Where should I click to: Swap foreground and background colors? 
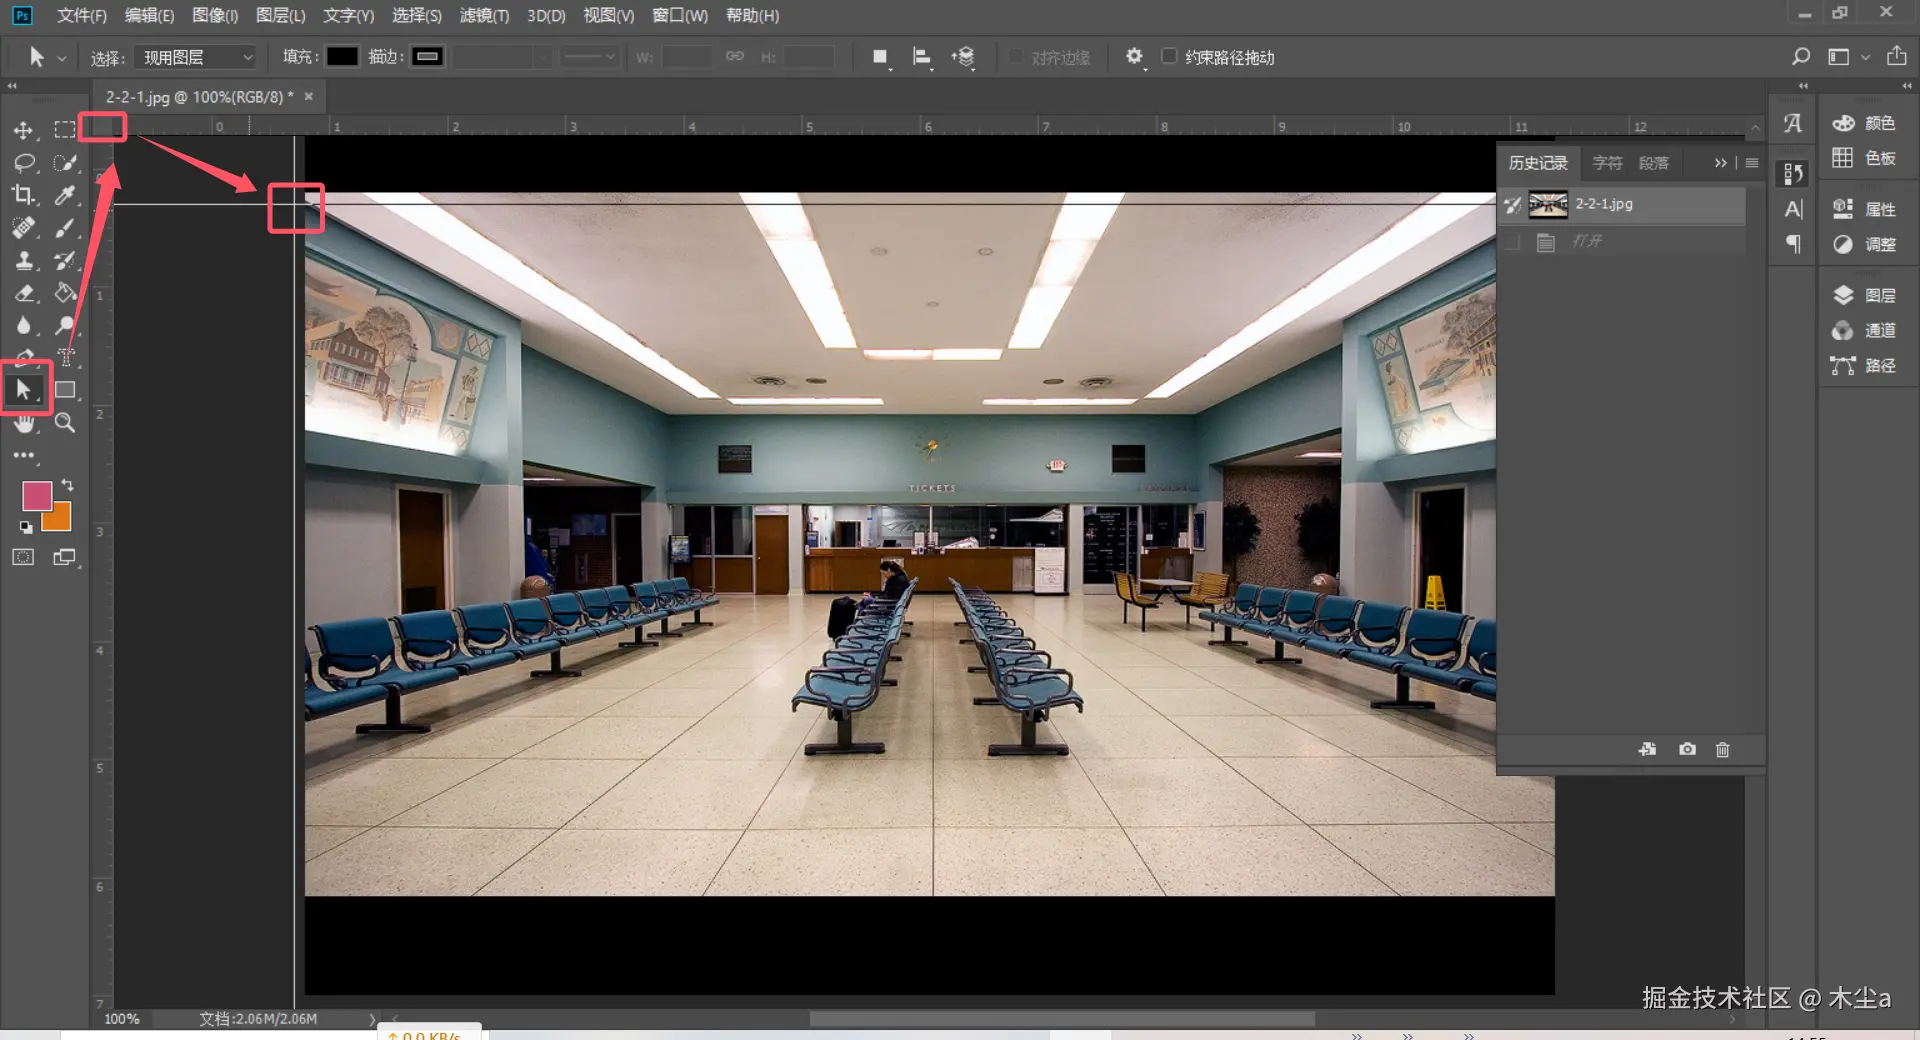67,484
